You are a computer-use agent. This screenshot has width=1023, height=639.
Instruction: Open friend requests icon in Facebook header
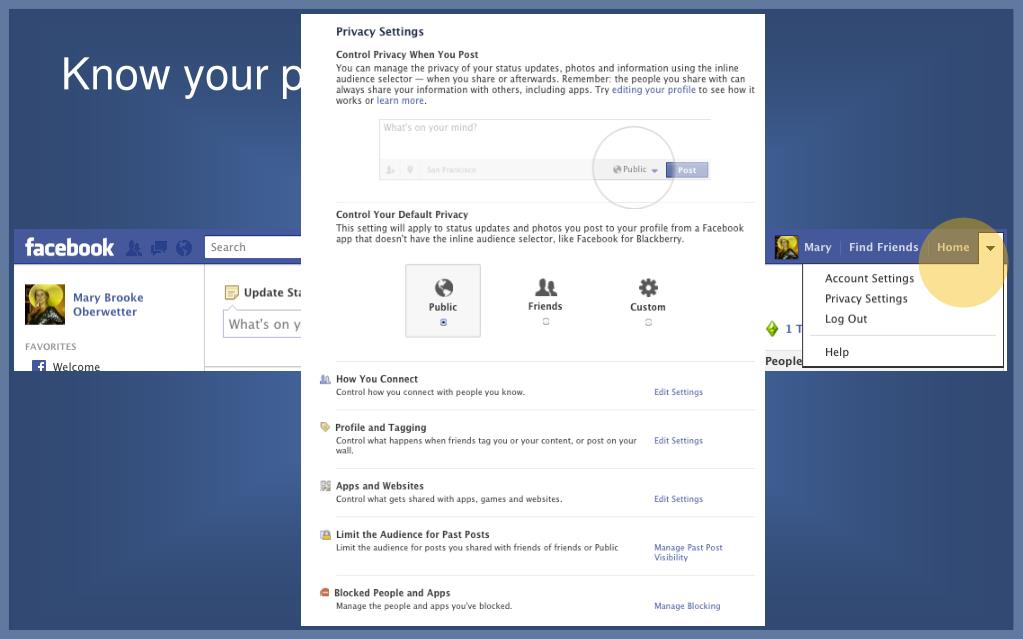(134, 248)
